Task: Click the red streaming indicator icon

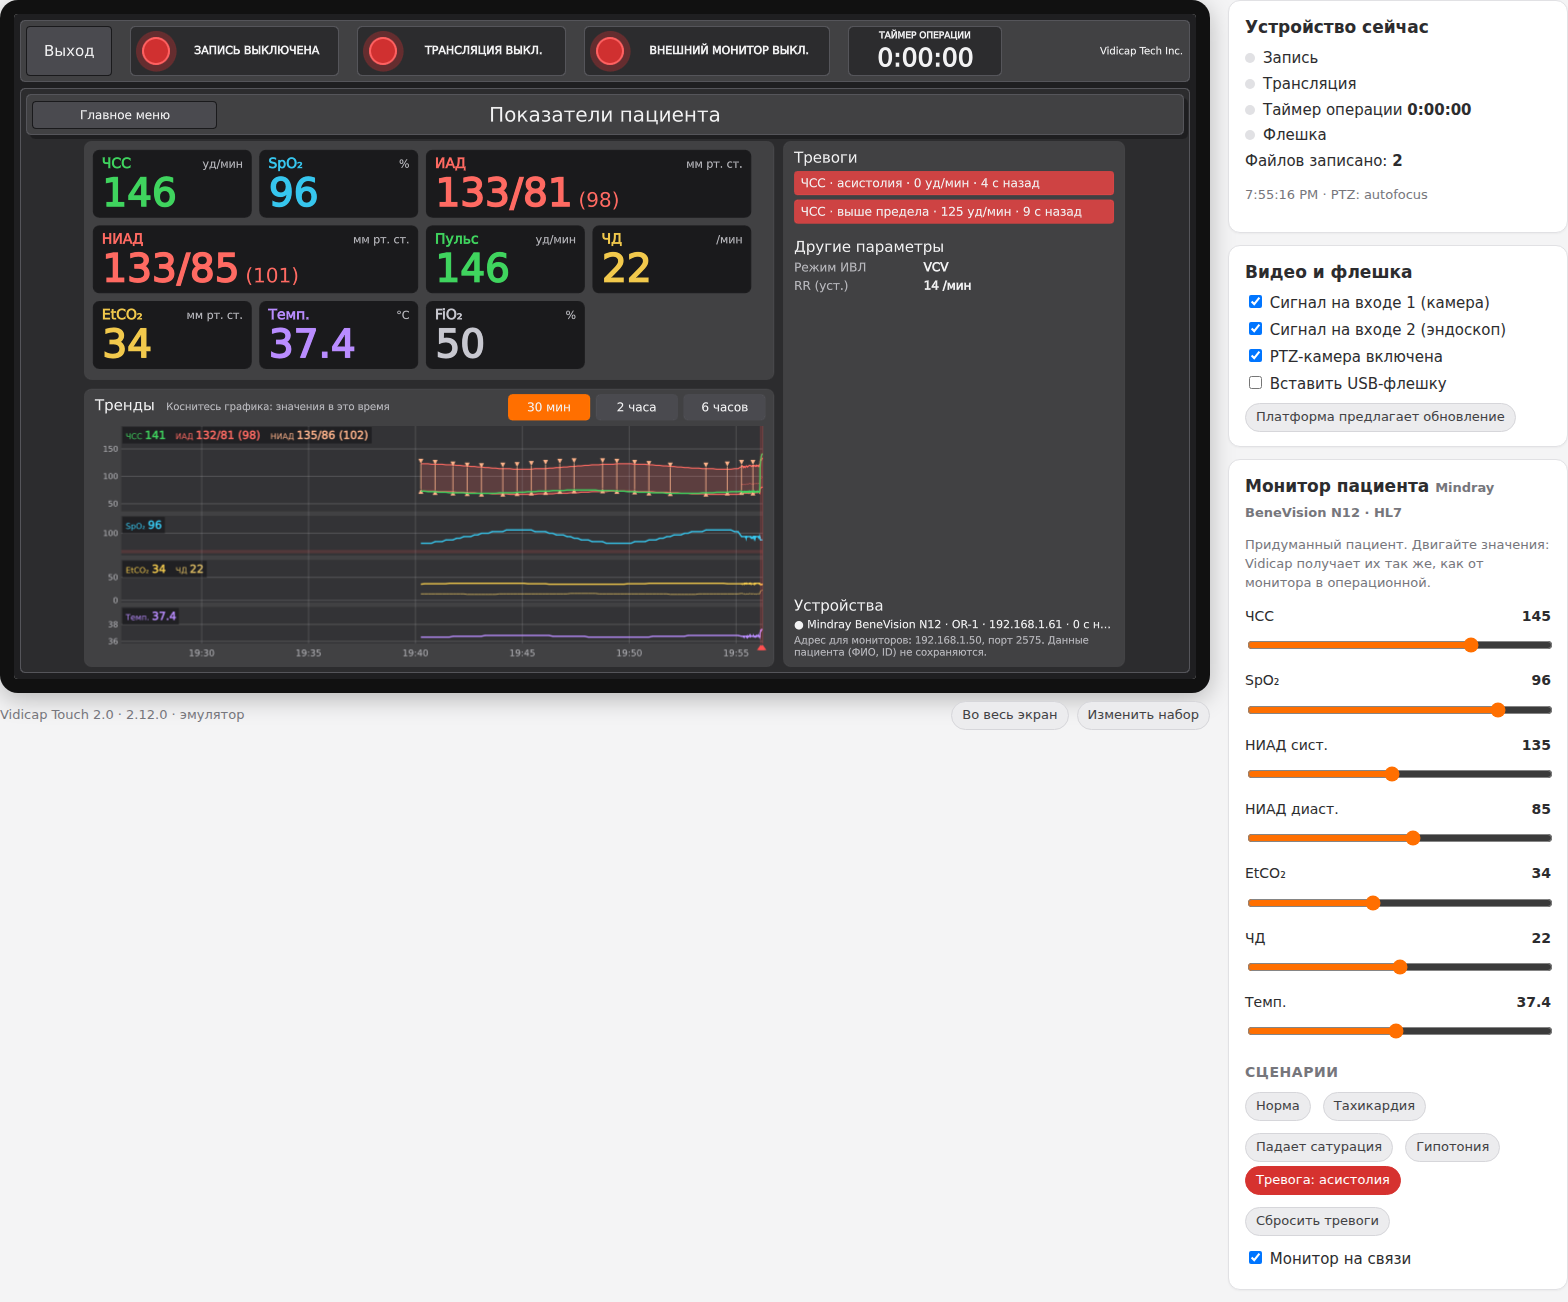Action: point(383,51)
